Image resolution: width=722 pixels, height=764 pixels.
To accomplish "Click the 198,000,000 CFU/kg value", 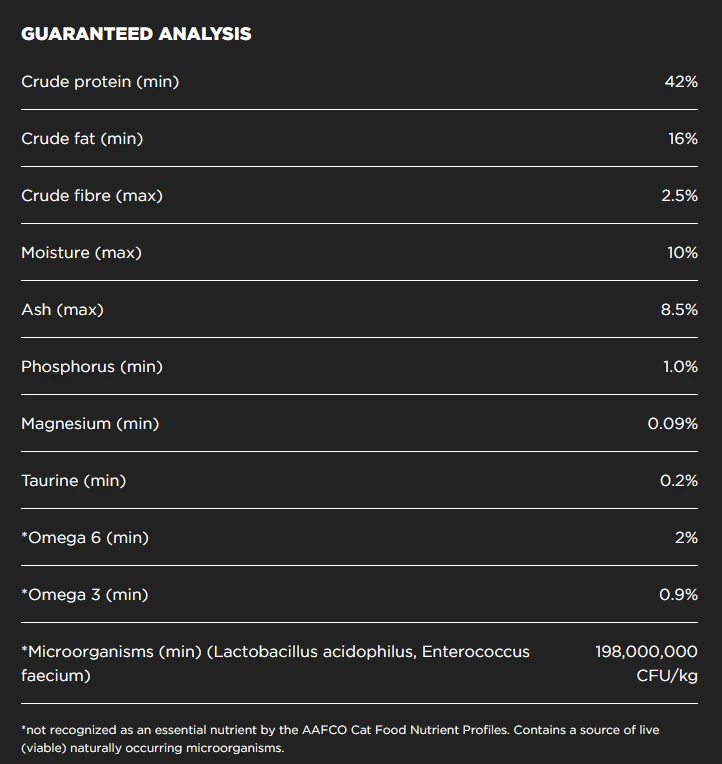I will [646, 663].
